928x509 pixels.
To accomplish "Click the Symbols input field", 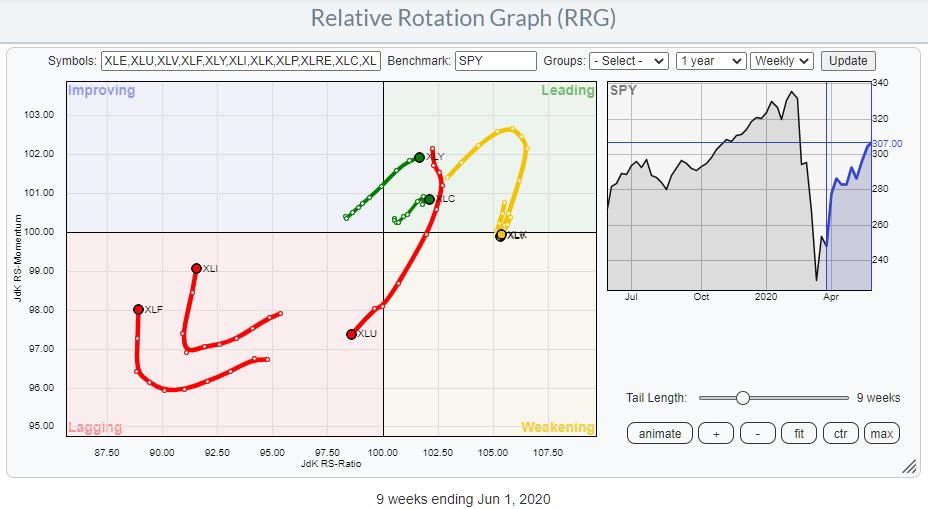I will point(240,61).
